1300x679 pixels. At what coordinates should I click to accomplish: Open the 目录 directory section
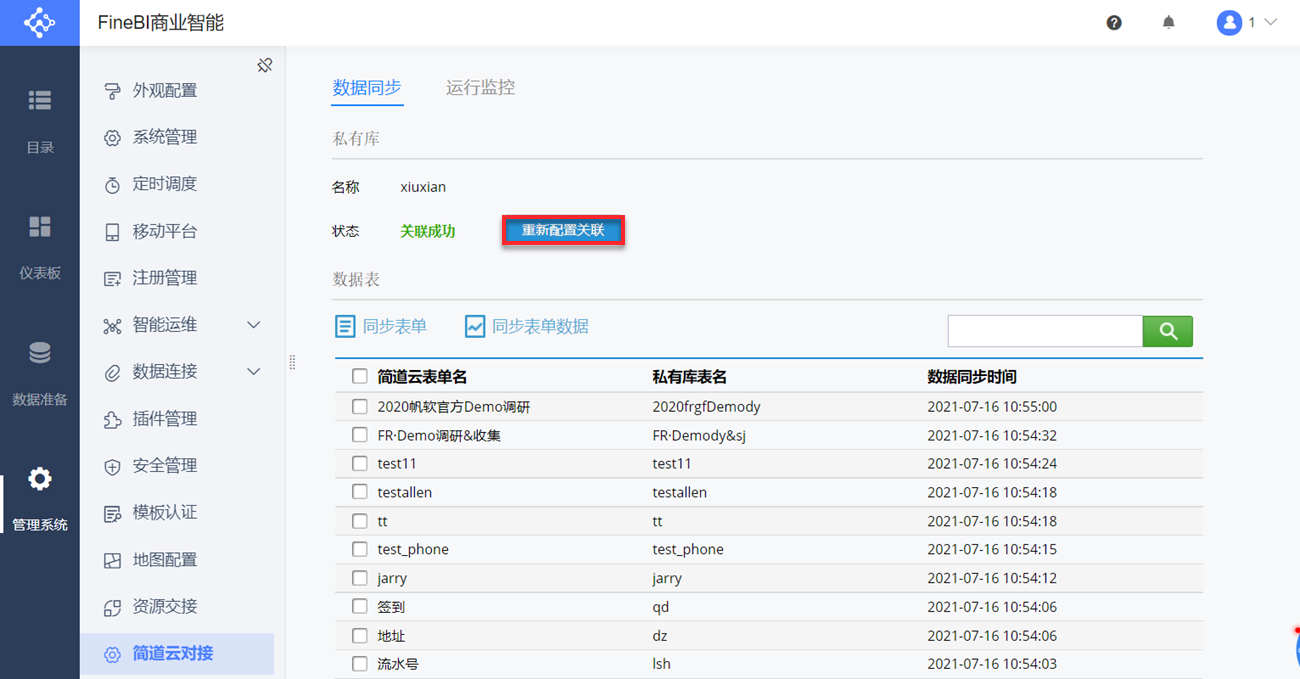pyautogui.click(x=40, y=122)
